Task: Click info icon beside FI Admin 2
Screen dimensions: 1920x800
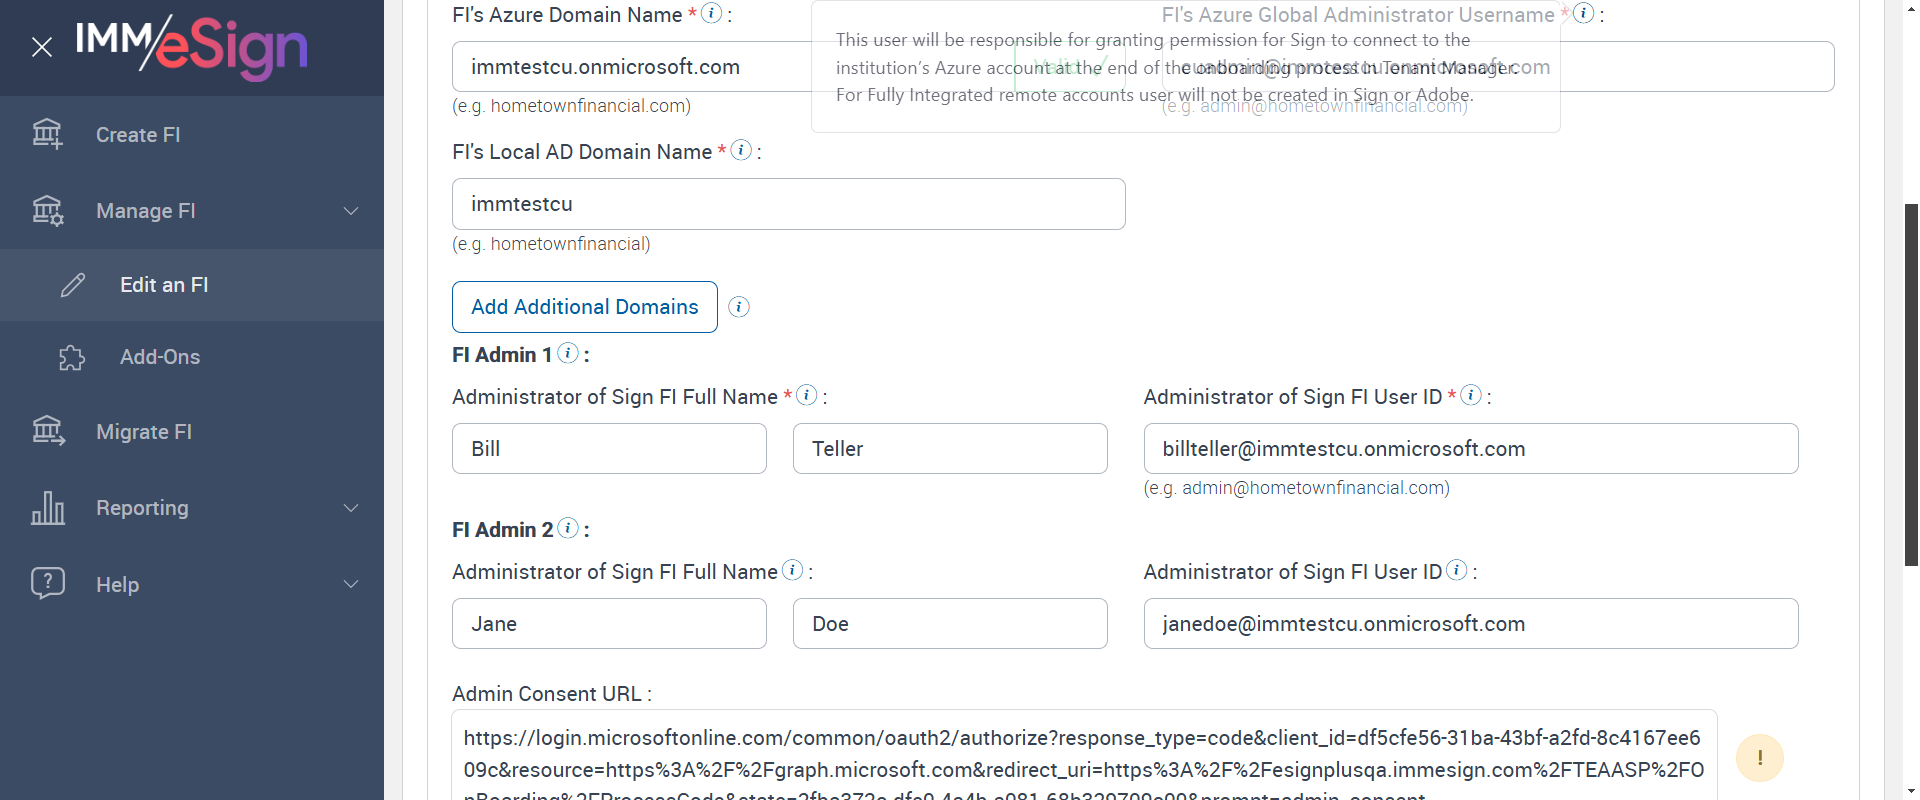Action: (568, 528)
